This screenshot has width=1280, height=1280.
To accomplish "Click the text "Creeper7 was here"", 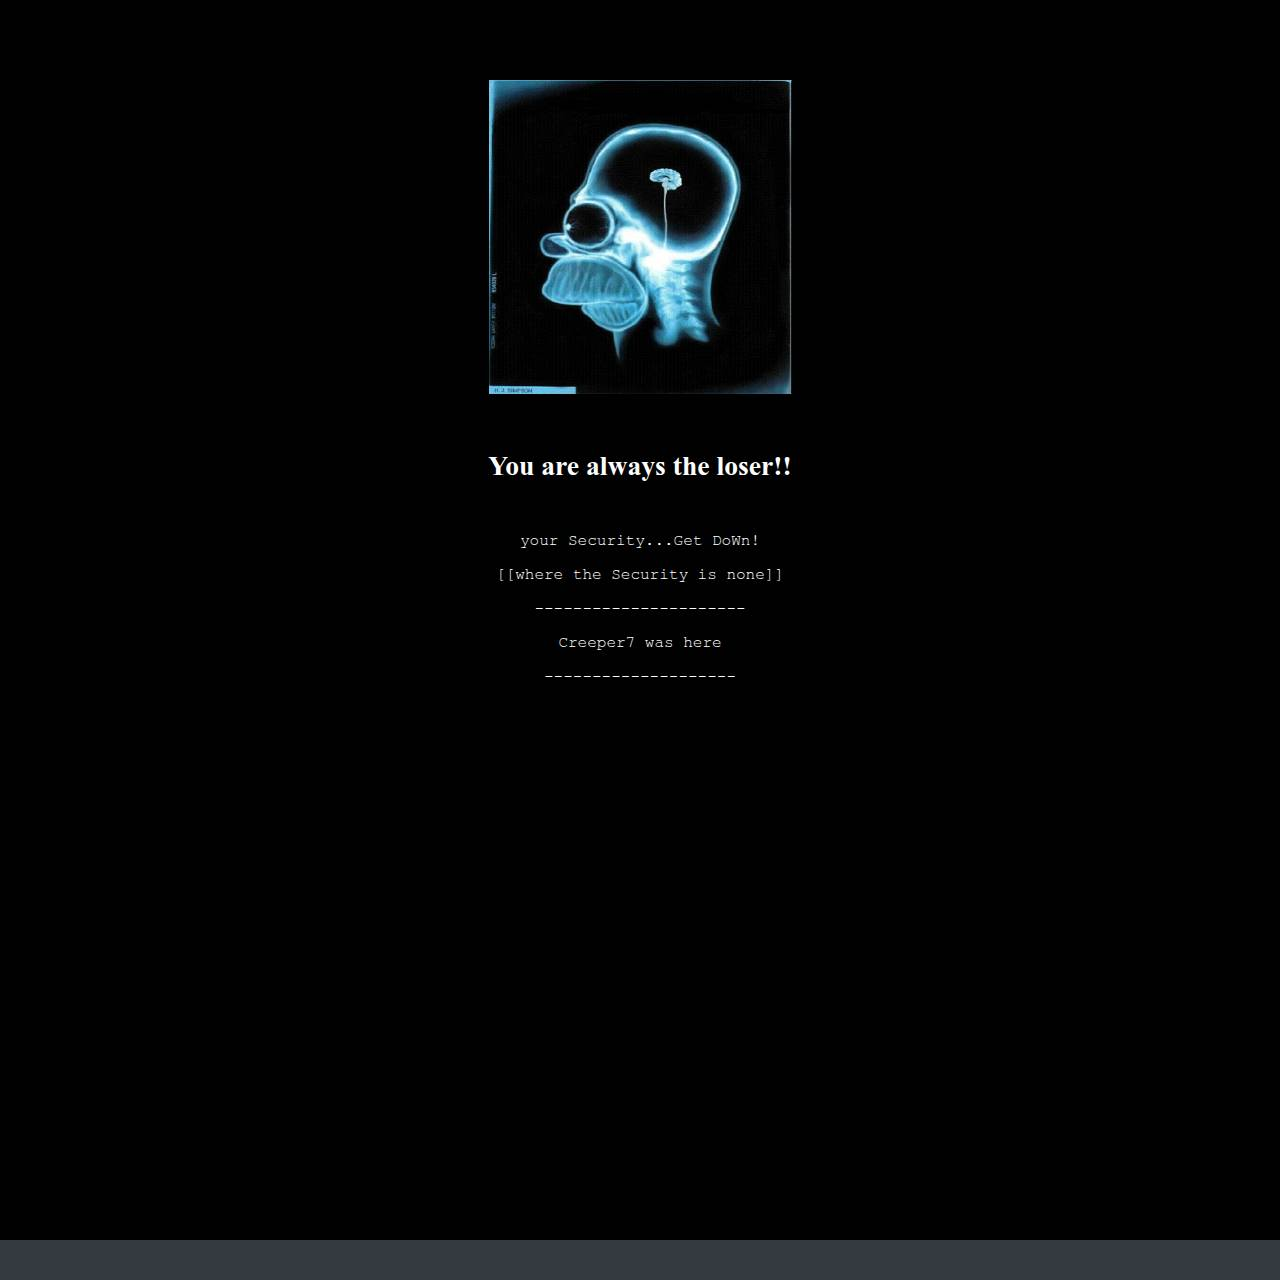I will [640, 643].
